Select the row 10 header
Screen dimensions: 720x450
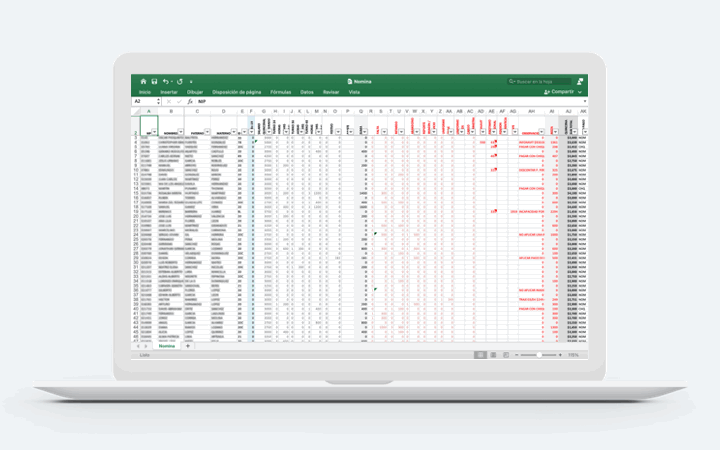pos(136,170)
